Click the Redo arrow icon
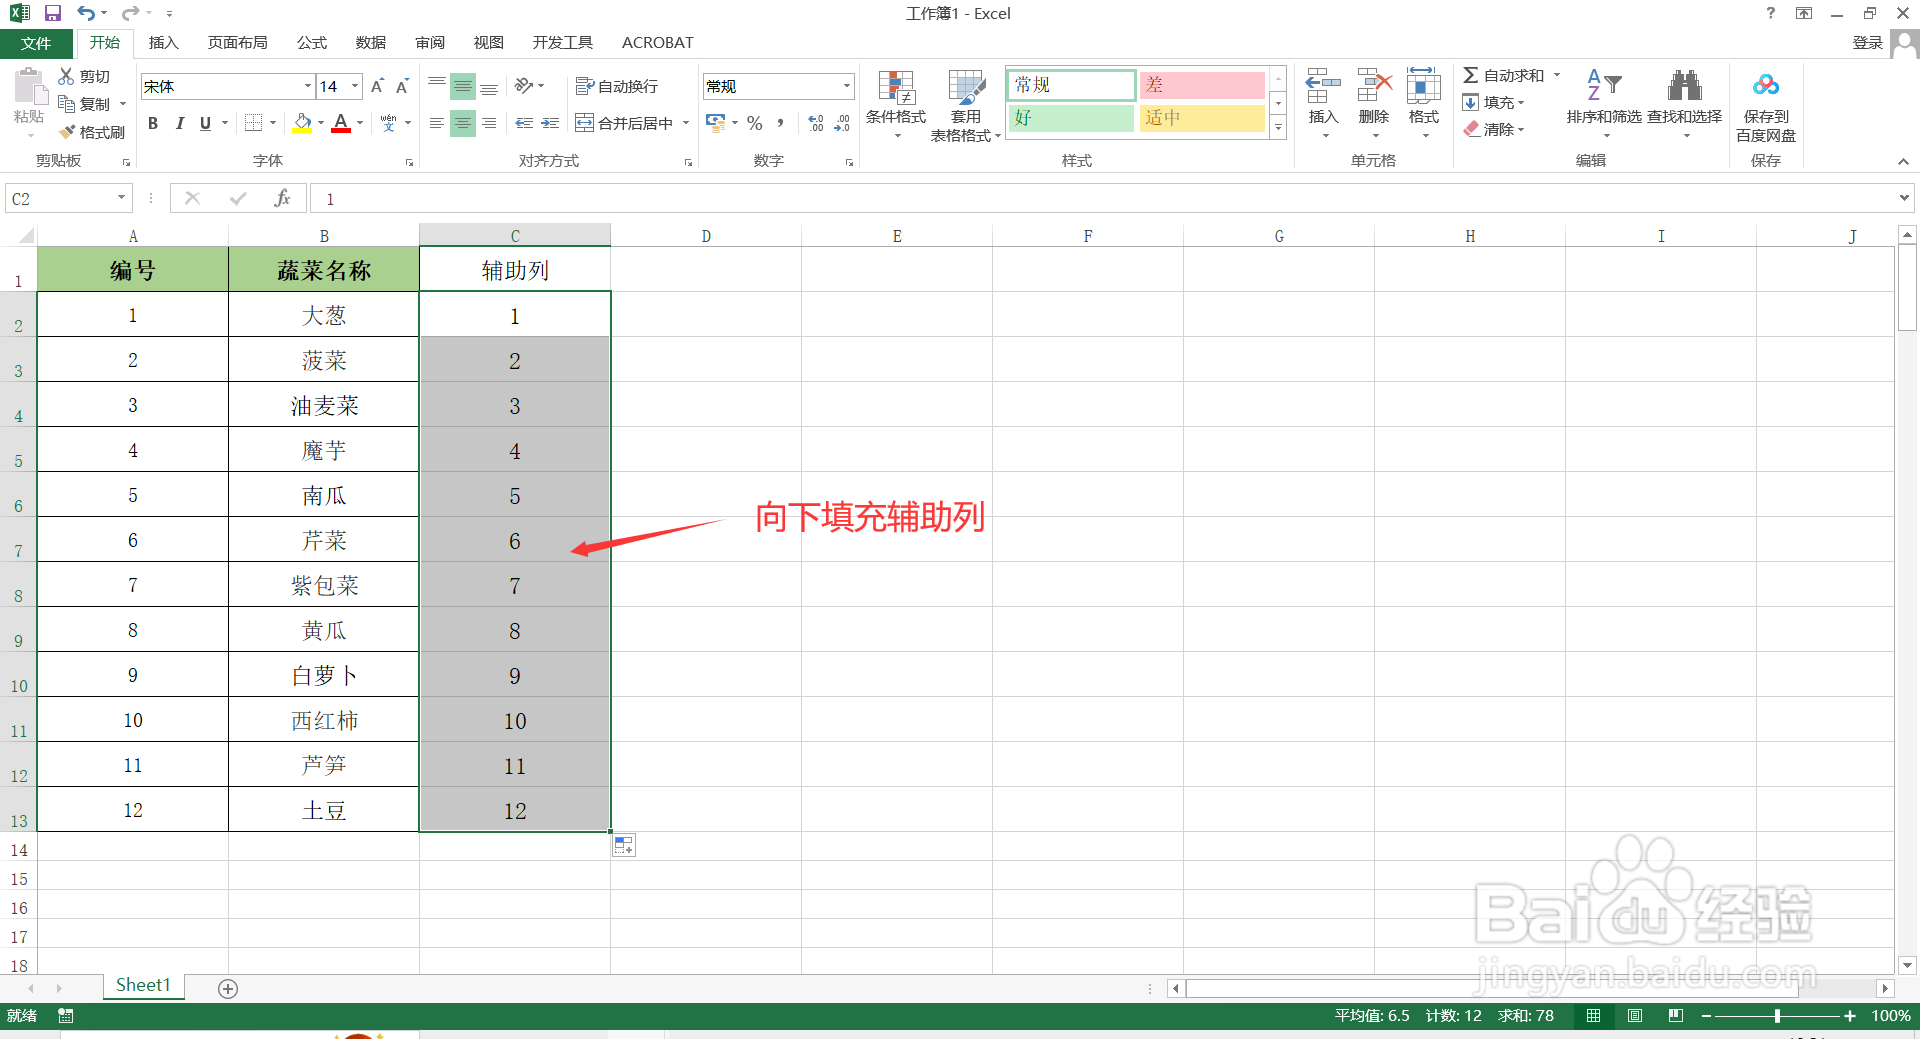 (x=130, y=13)
